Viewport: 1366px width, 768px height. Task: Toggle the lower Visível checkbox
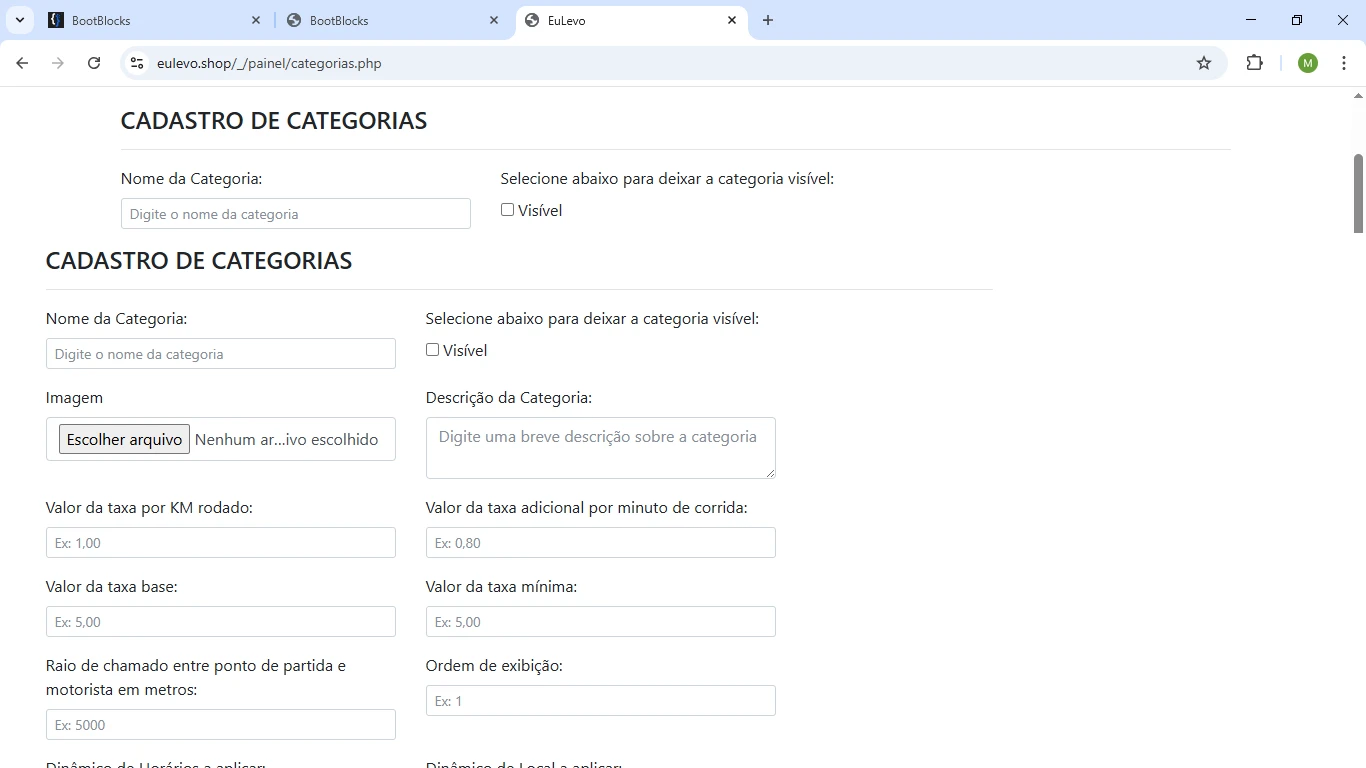click(x=432, y=350)
